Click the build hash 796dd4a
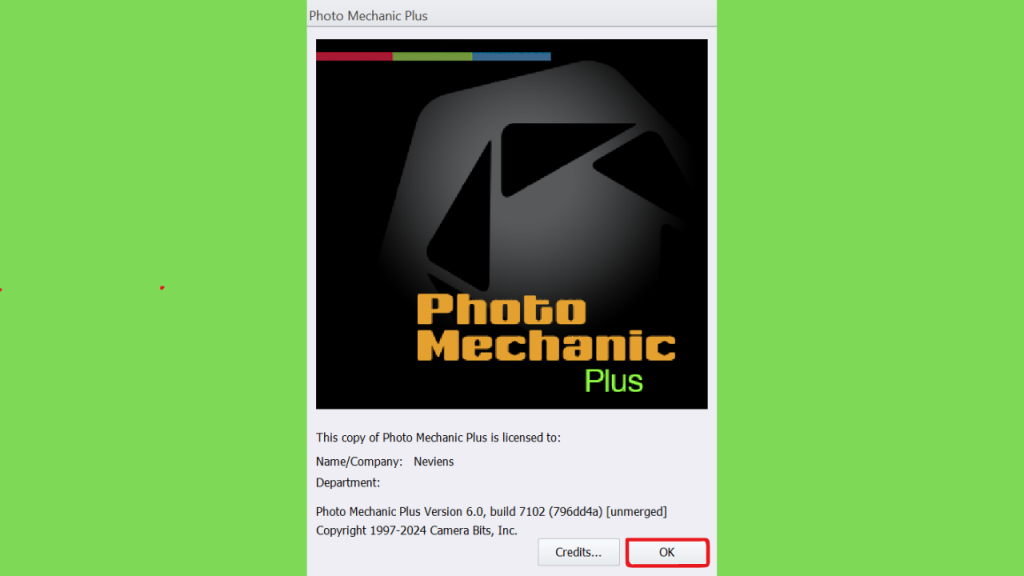 [x=575, y=511]
